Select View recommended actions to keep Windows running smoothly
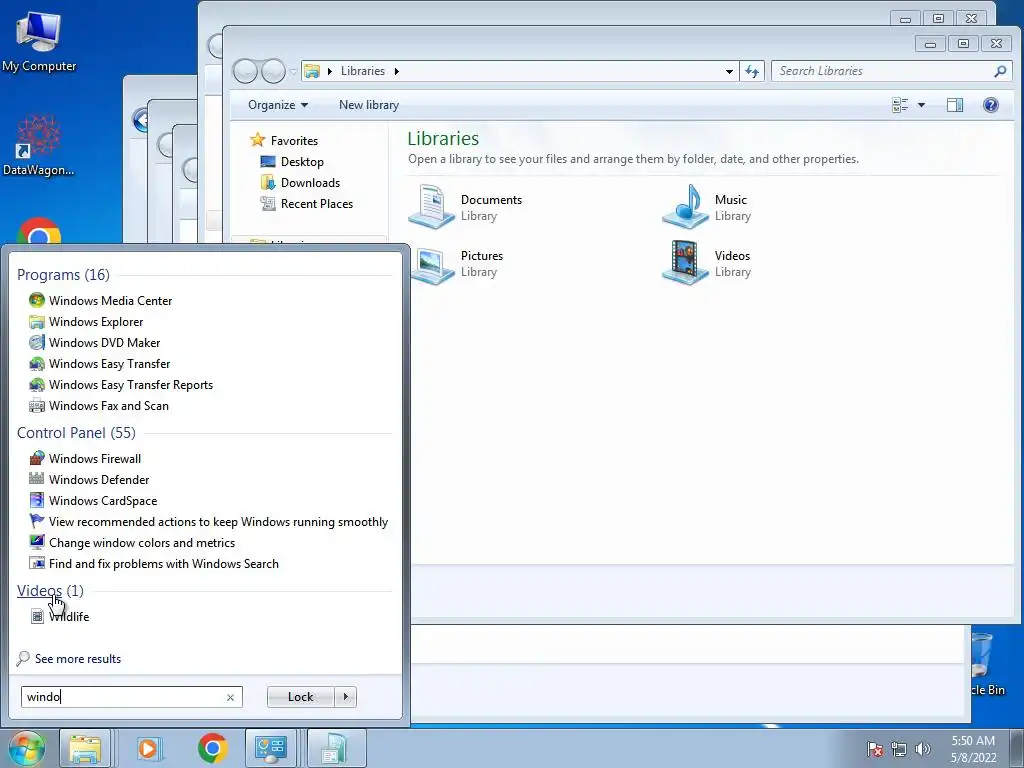 coord(208,521)
